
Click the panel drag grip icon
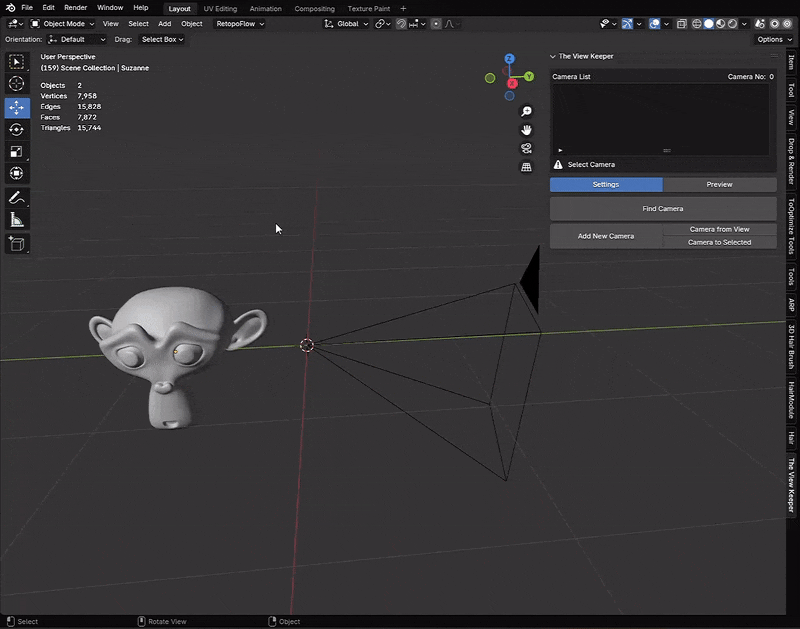774,56
